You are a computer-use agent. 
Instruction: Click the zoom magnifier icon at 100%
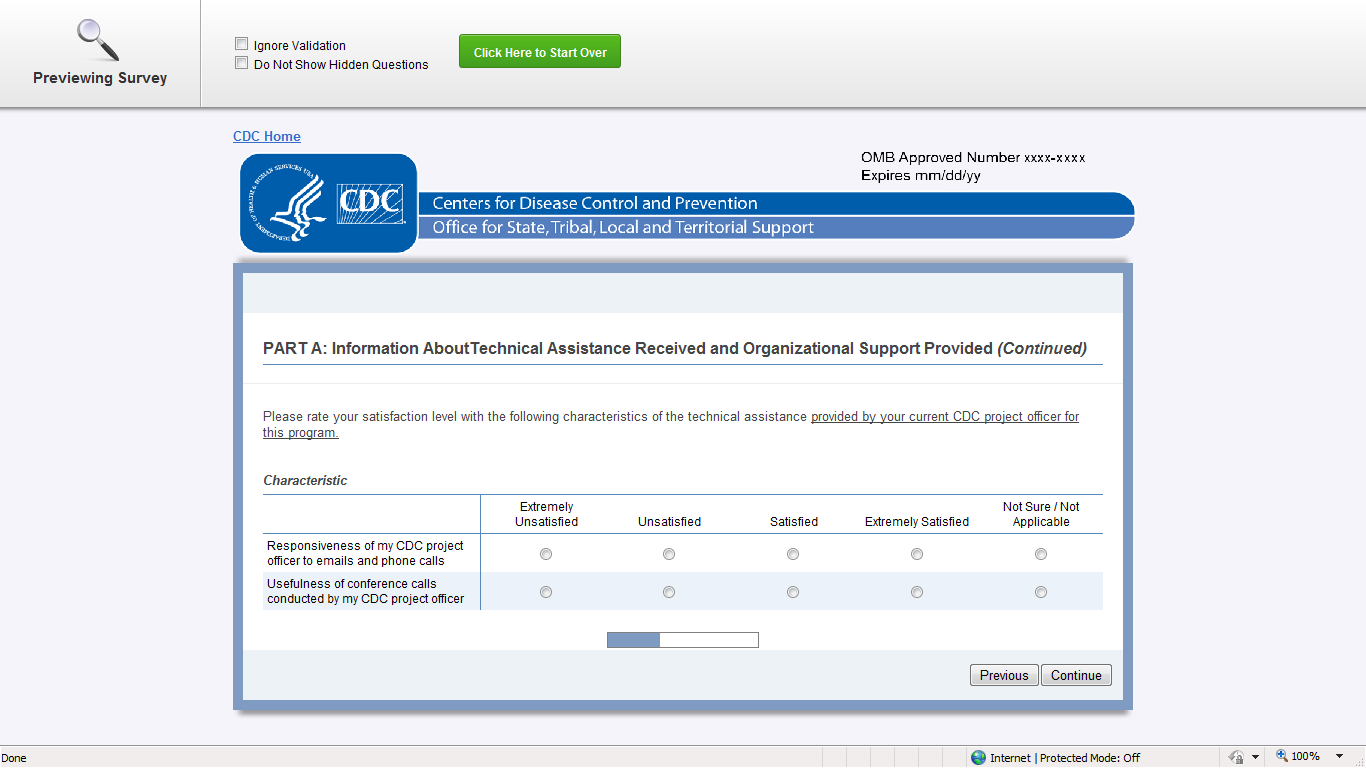[x=1281, y=757]
